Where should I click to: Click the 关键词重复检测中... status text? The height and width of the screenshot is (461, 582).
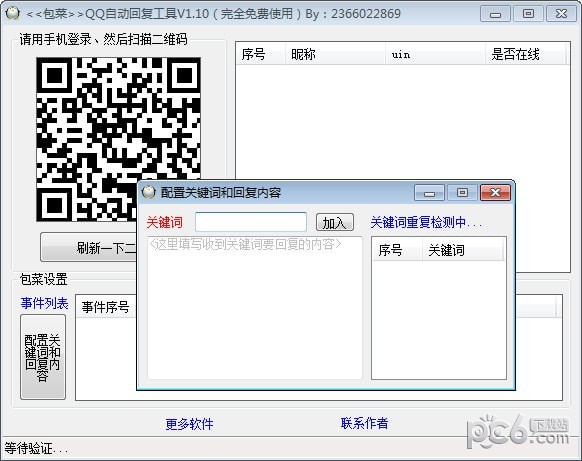[x=426, y=222]
